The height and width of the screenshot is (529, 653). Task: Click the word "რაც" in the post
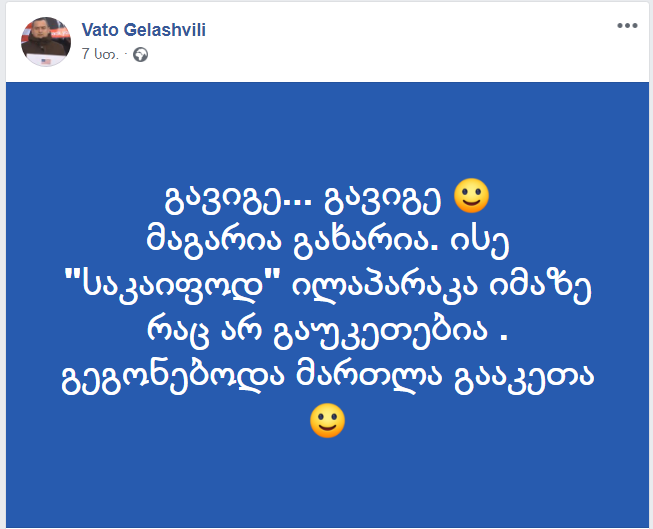[205, 331]
